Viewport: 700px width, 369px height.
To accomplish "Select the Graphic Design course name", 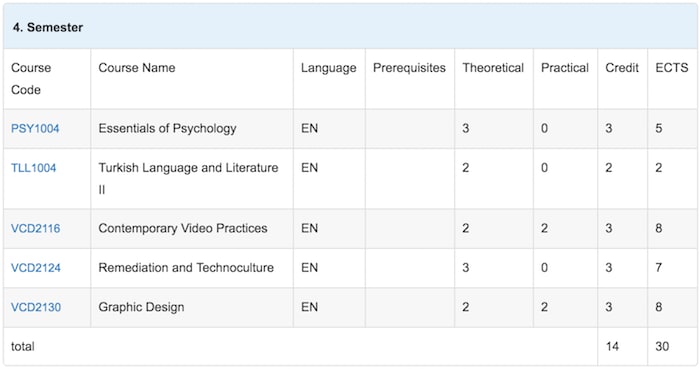I will click(141, 307).
